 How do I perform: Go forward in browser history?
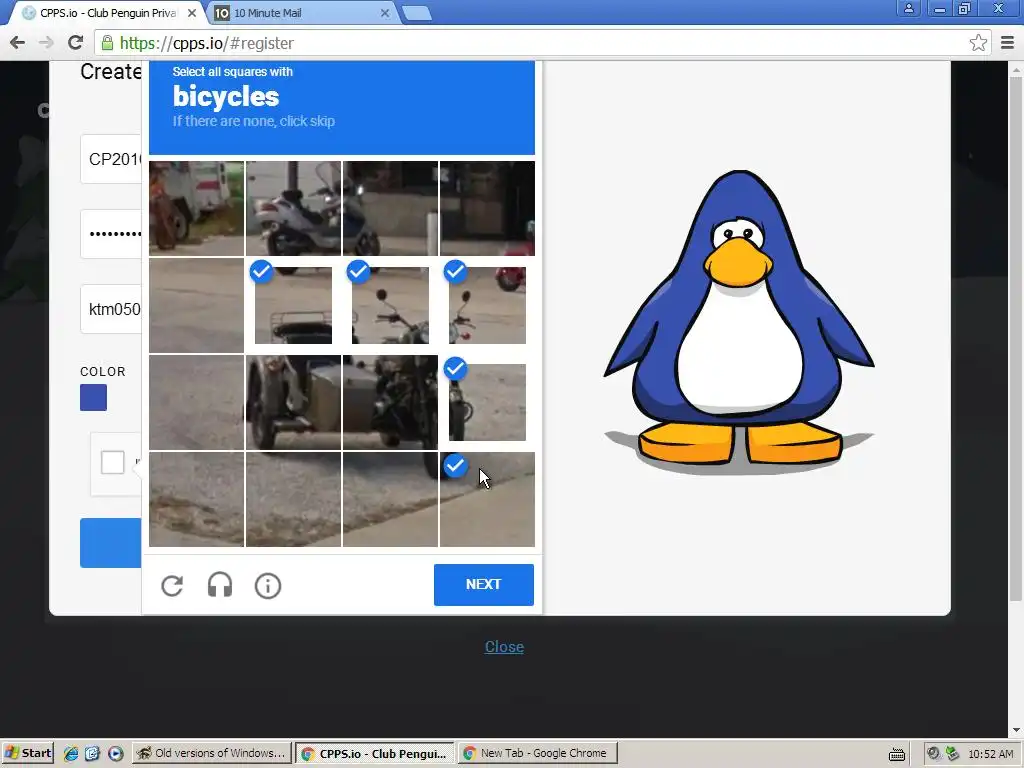tap(46, 43)
